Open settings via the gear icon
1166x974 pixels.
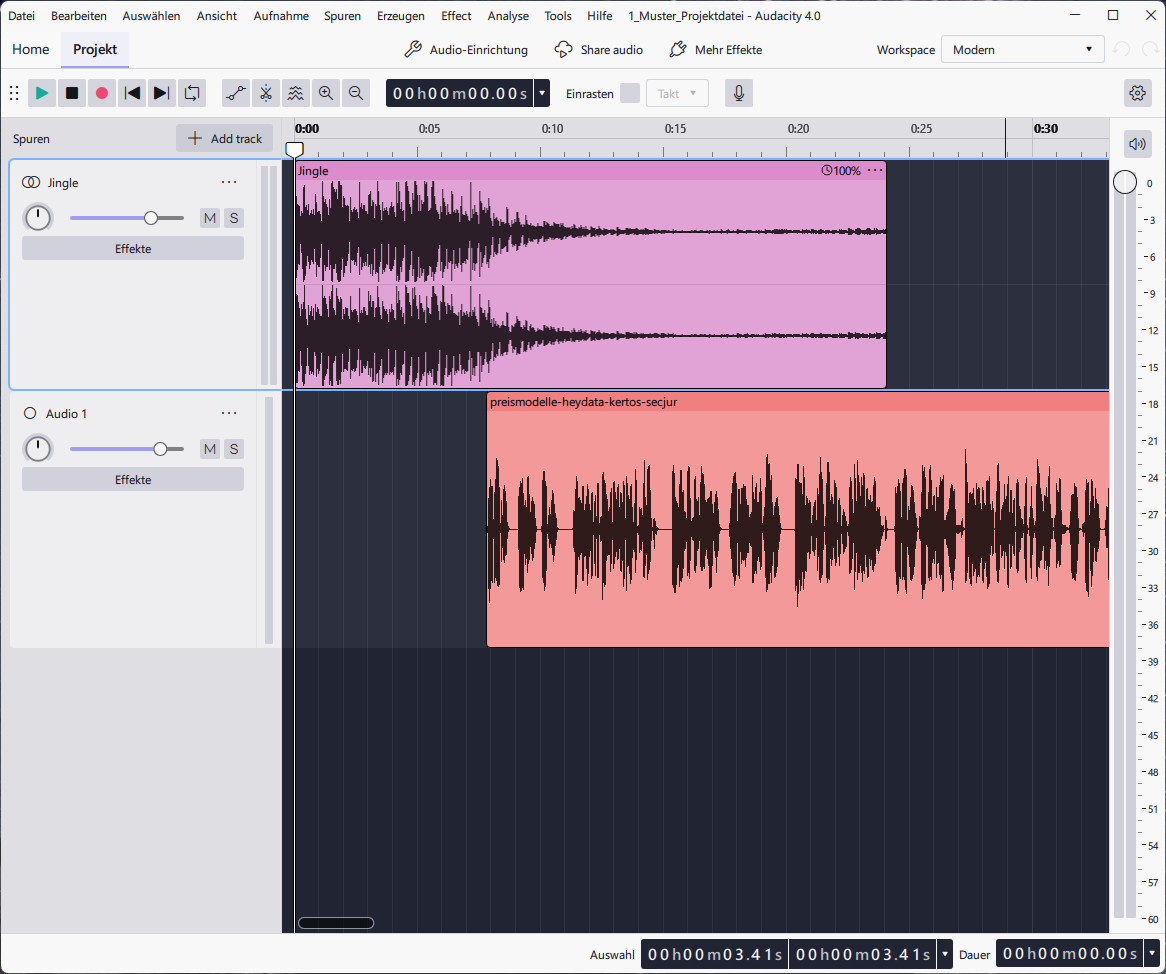click(x=1137, y=93)
